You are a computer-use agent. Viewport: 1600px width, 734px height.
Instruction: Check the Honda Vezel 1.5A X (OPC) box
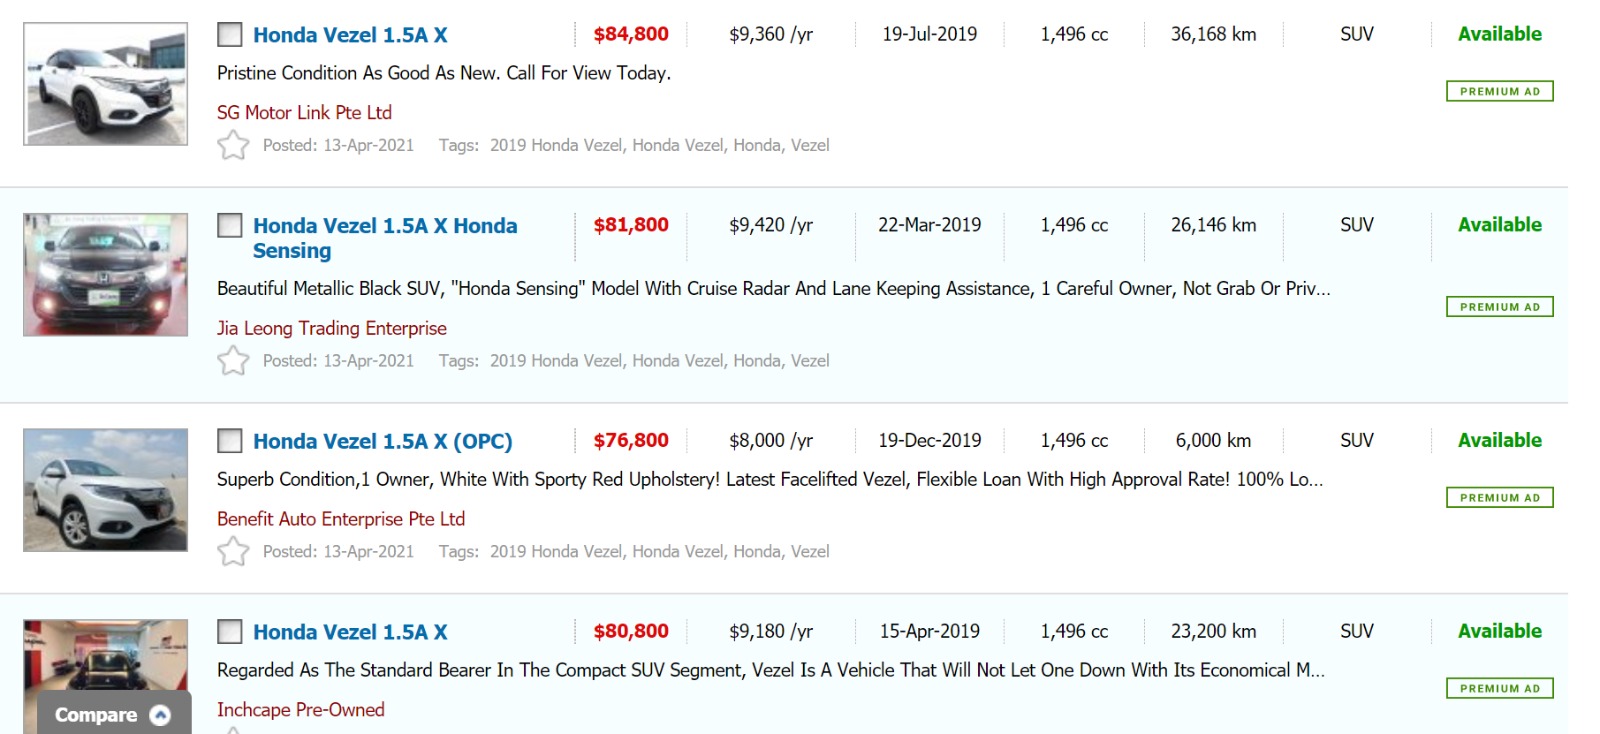point(230,441)
